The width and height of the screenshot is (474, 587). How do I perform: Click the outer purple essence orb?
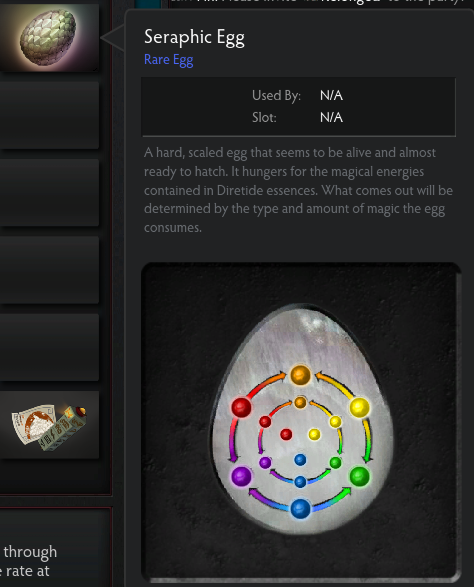tap(241, 477)
